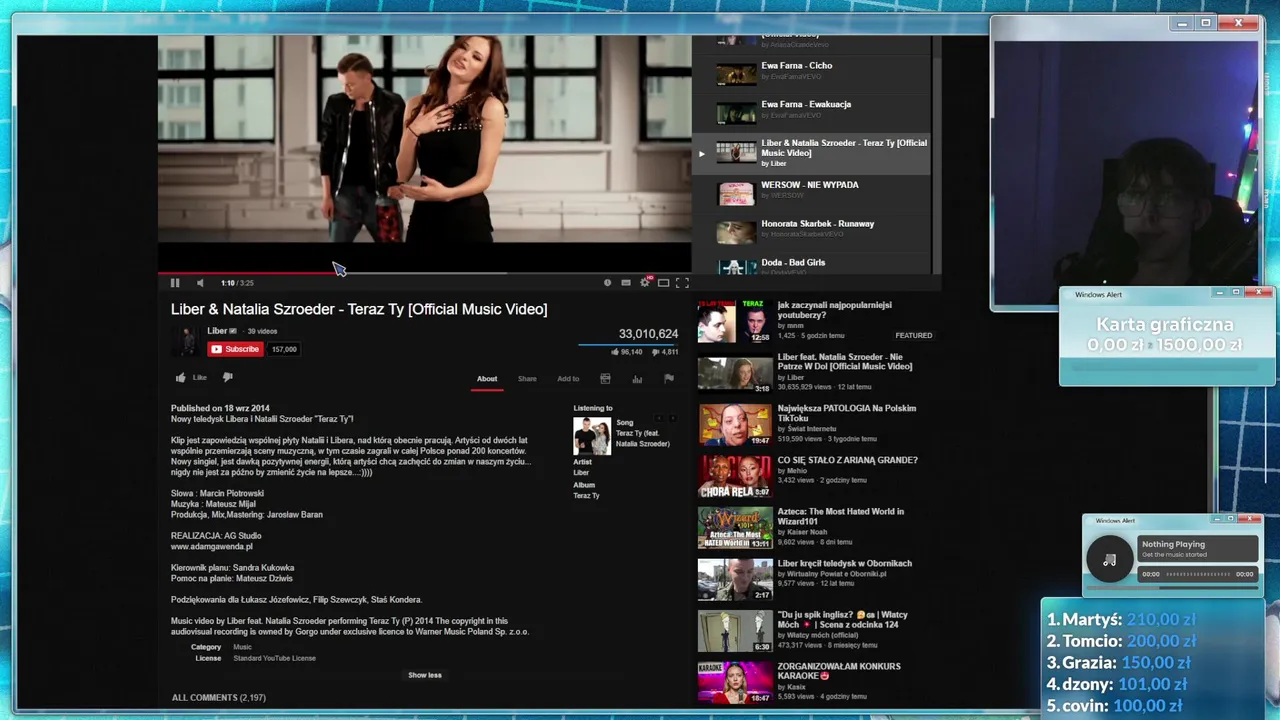Mute the video with the speaker icon
Screen dimensions: 1280x720
pos(200,283)
